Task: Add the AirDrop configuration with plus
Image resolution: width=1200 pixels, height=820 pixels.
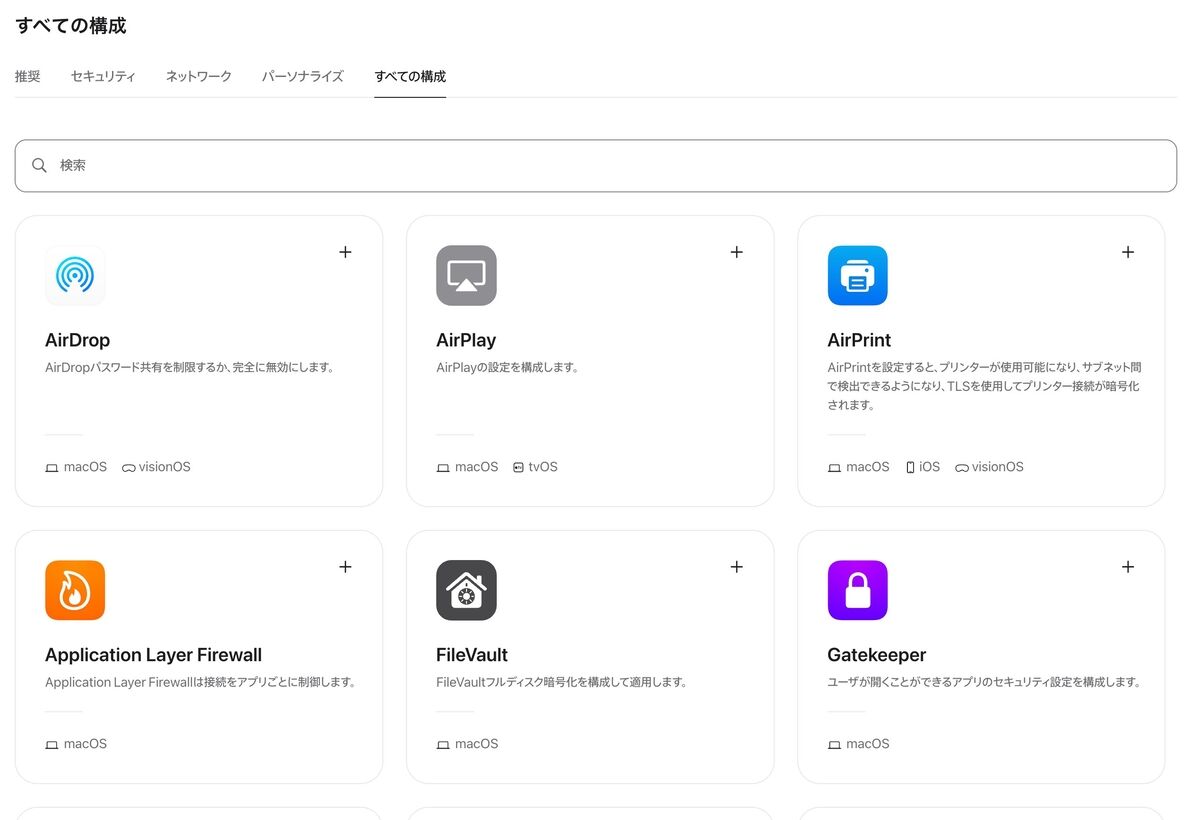Action: 345,252
